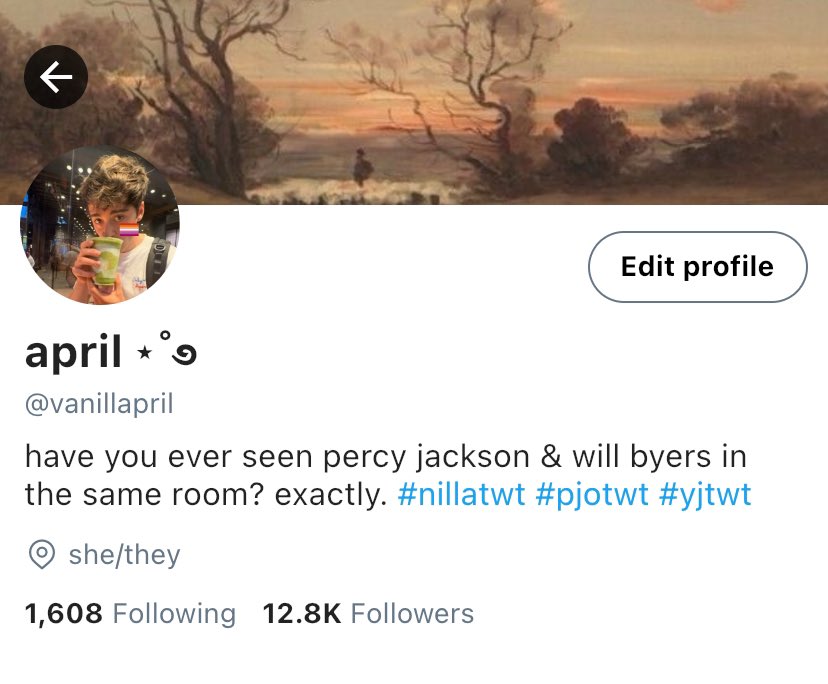Click the swirl symbol after the name
This screenshot has height=684, width=828.
point(184,355)
